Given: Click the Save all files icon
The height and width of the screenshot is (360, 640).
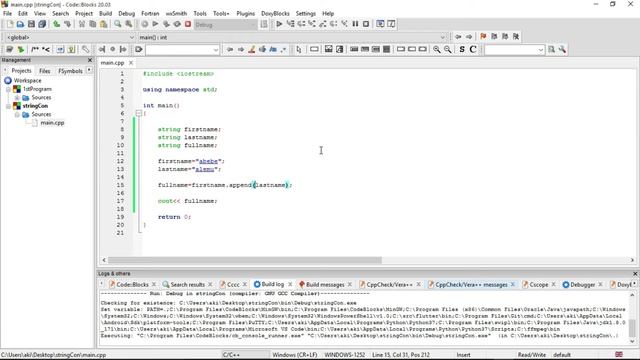Looking at the screenshot, I should click(42, 24).
